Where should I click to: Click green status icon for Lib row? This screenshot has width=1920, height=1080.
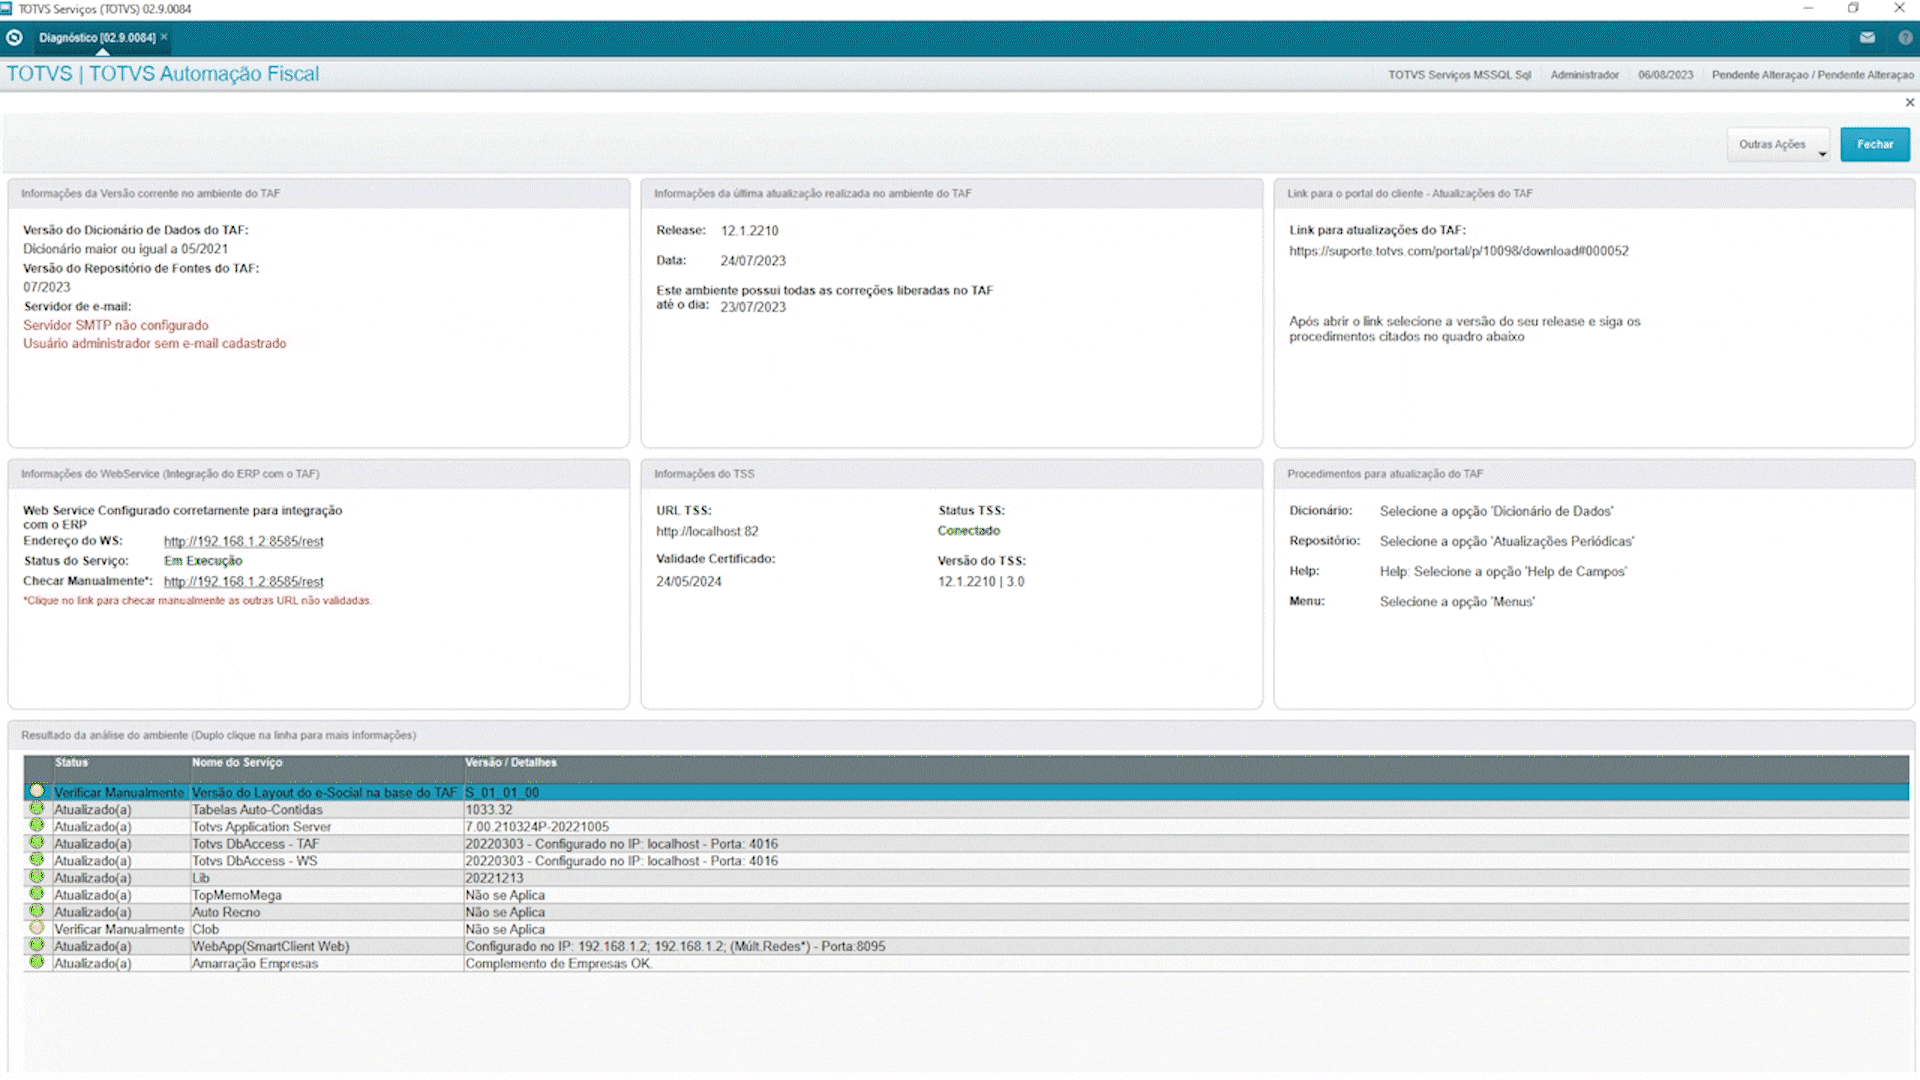[x=37, y=877]
